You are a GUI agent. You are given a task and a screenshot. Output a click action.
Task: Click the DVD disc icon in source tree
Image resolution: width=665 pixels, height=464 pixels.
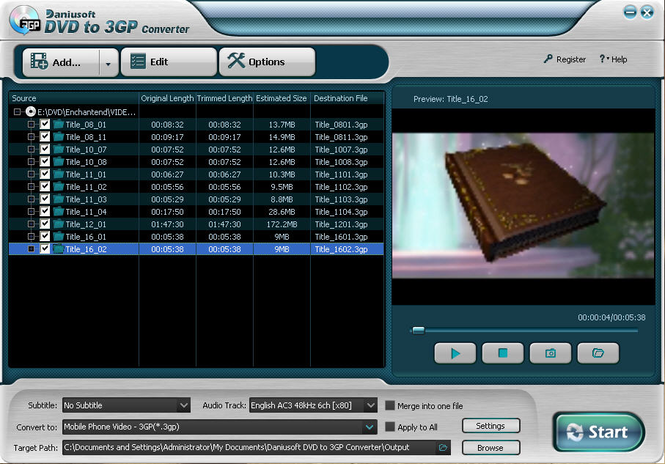click(31, 112)
